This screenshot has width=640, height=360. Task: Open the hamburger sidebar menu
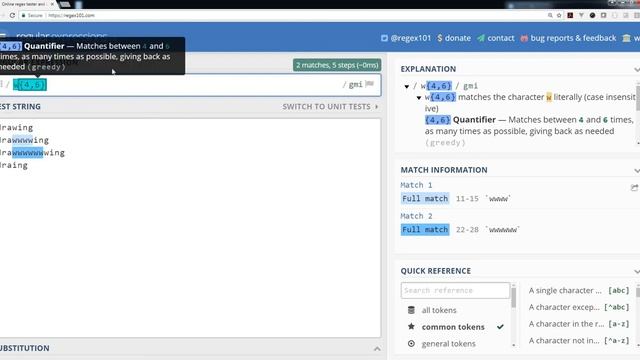point(2,36)
